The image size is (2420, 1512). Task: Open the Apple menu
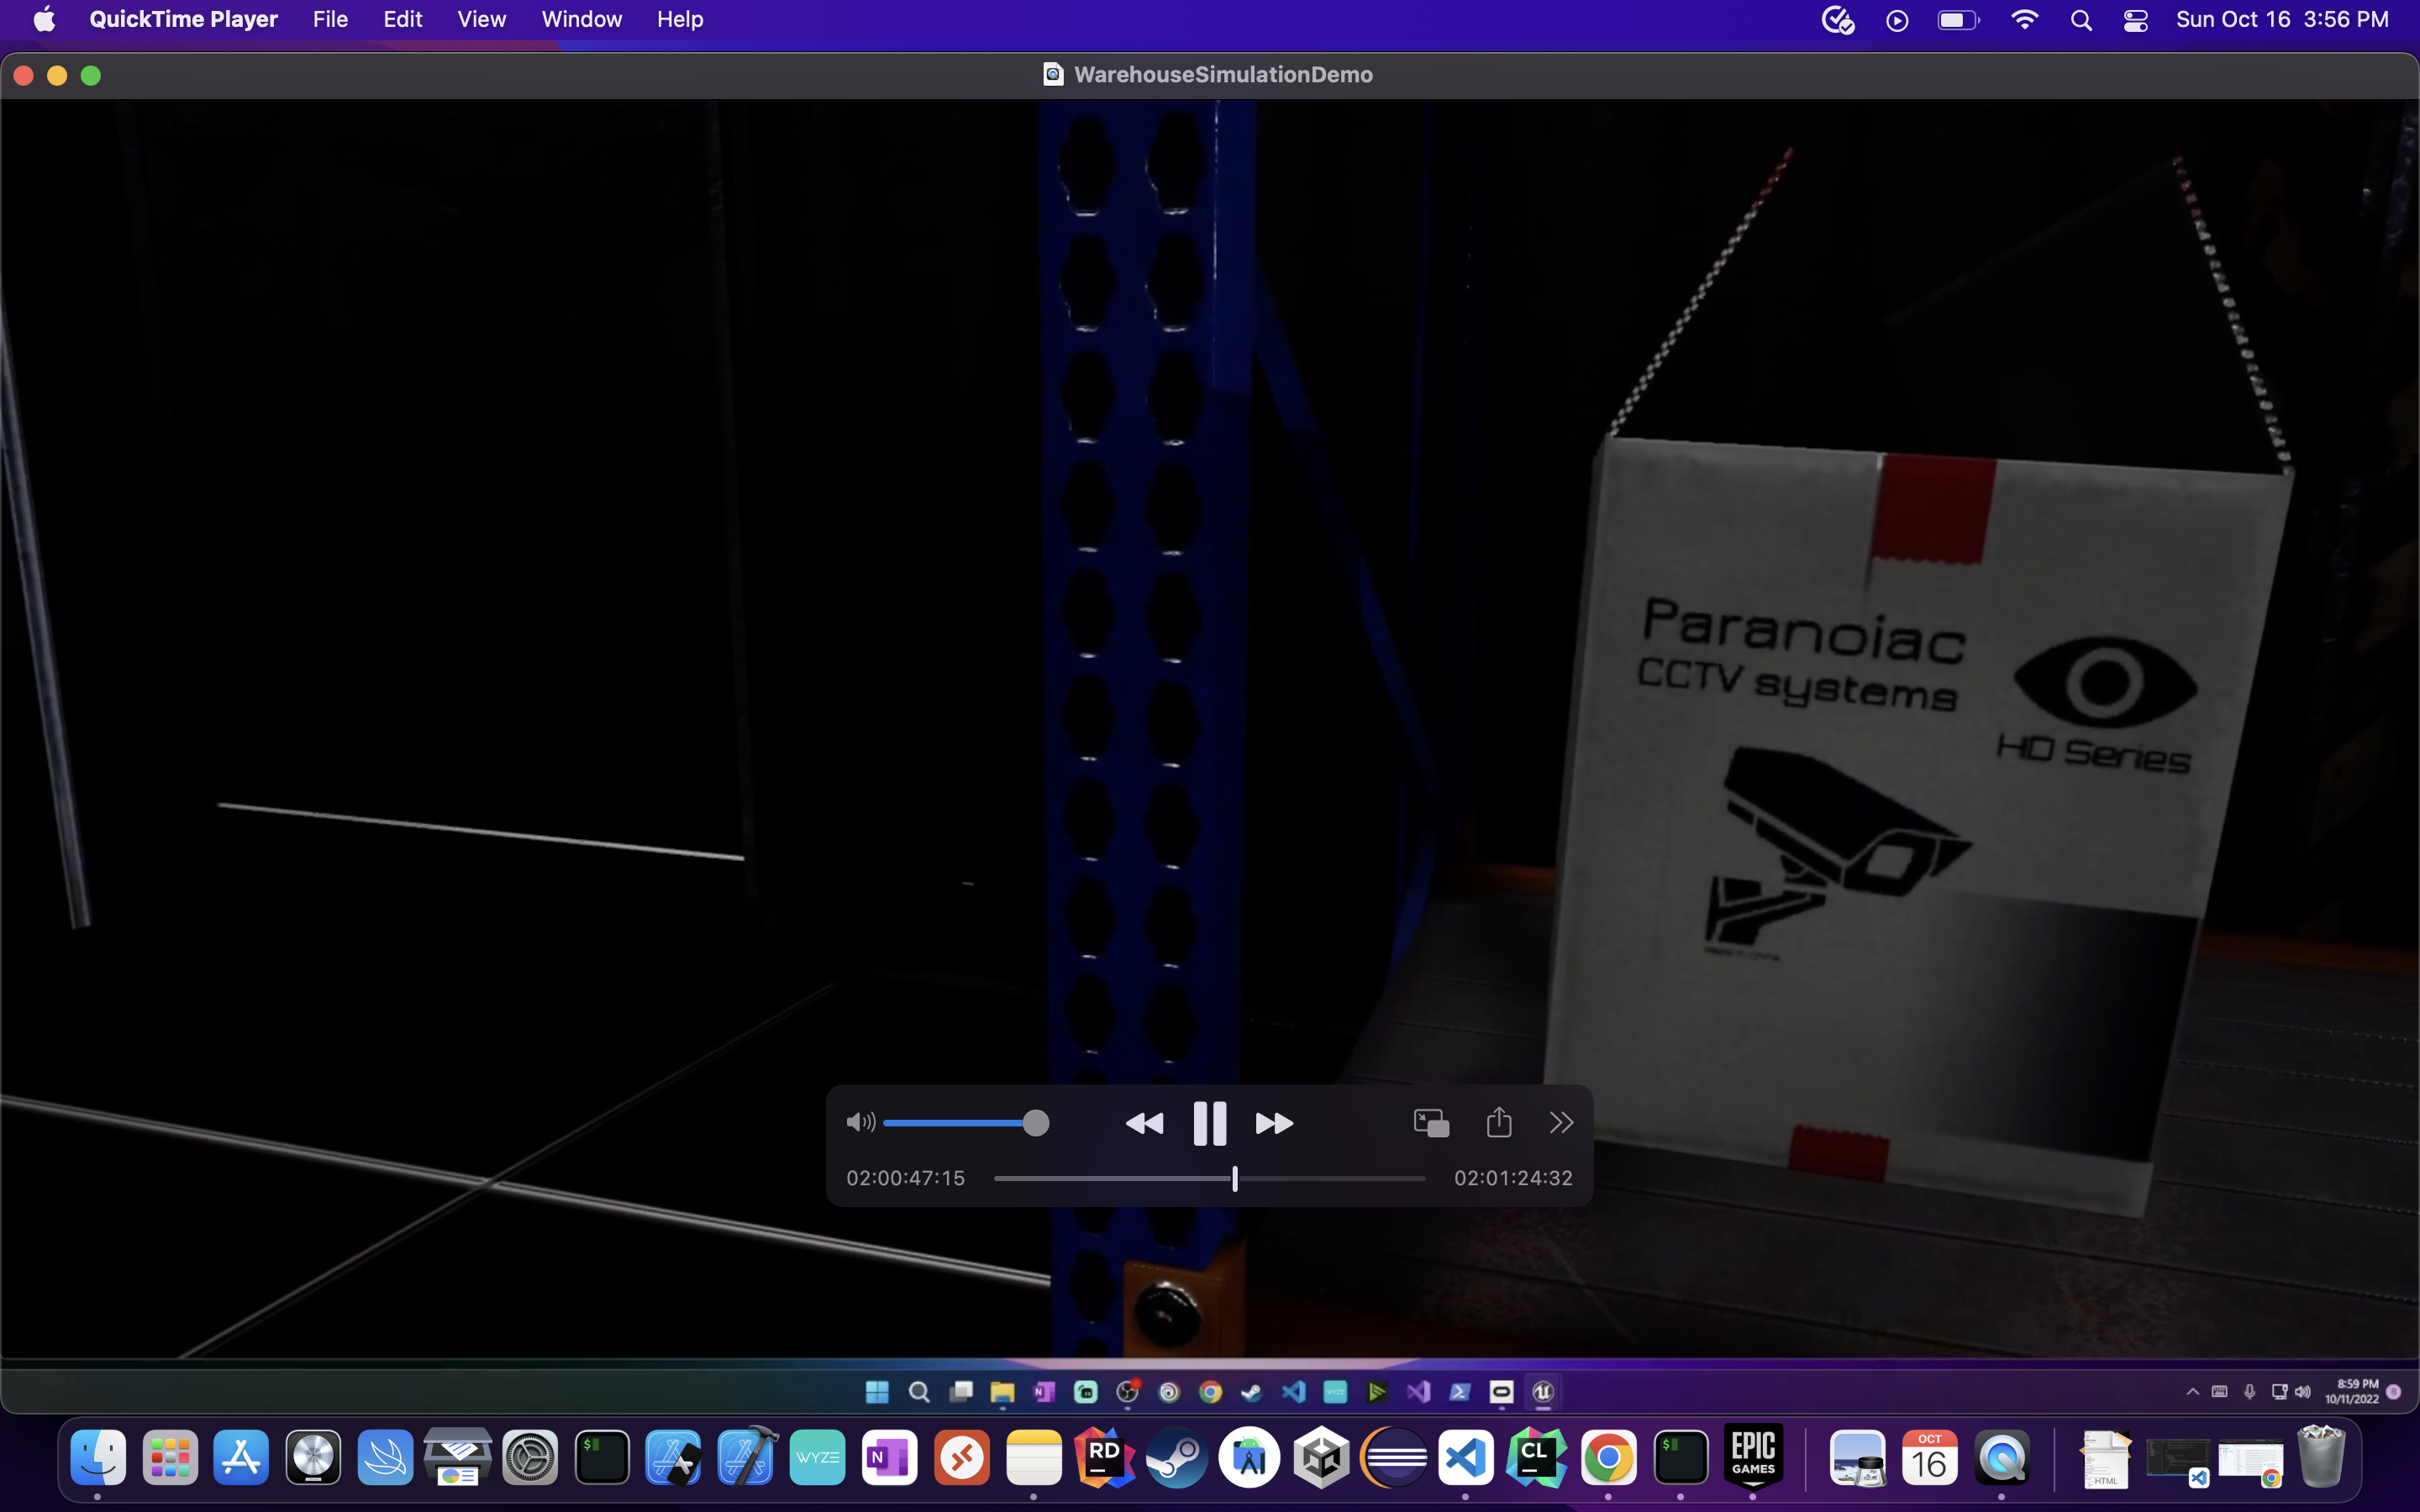click(x=45, y=19)
